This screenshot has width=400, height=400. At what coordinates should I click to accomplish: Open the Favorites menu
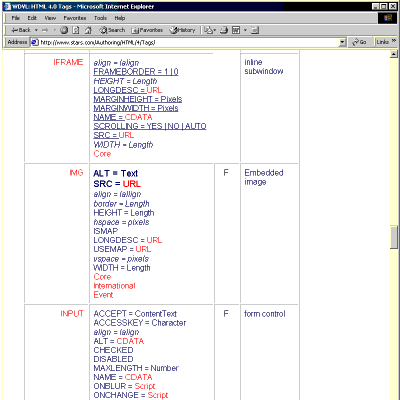coord(75,18)
